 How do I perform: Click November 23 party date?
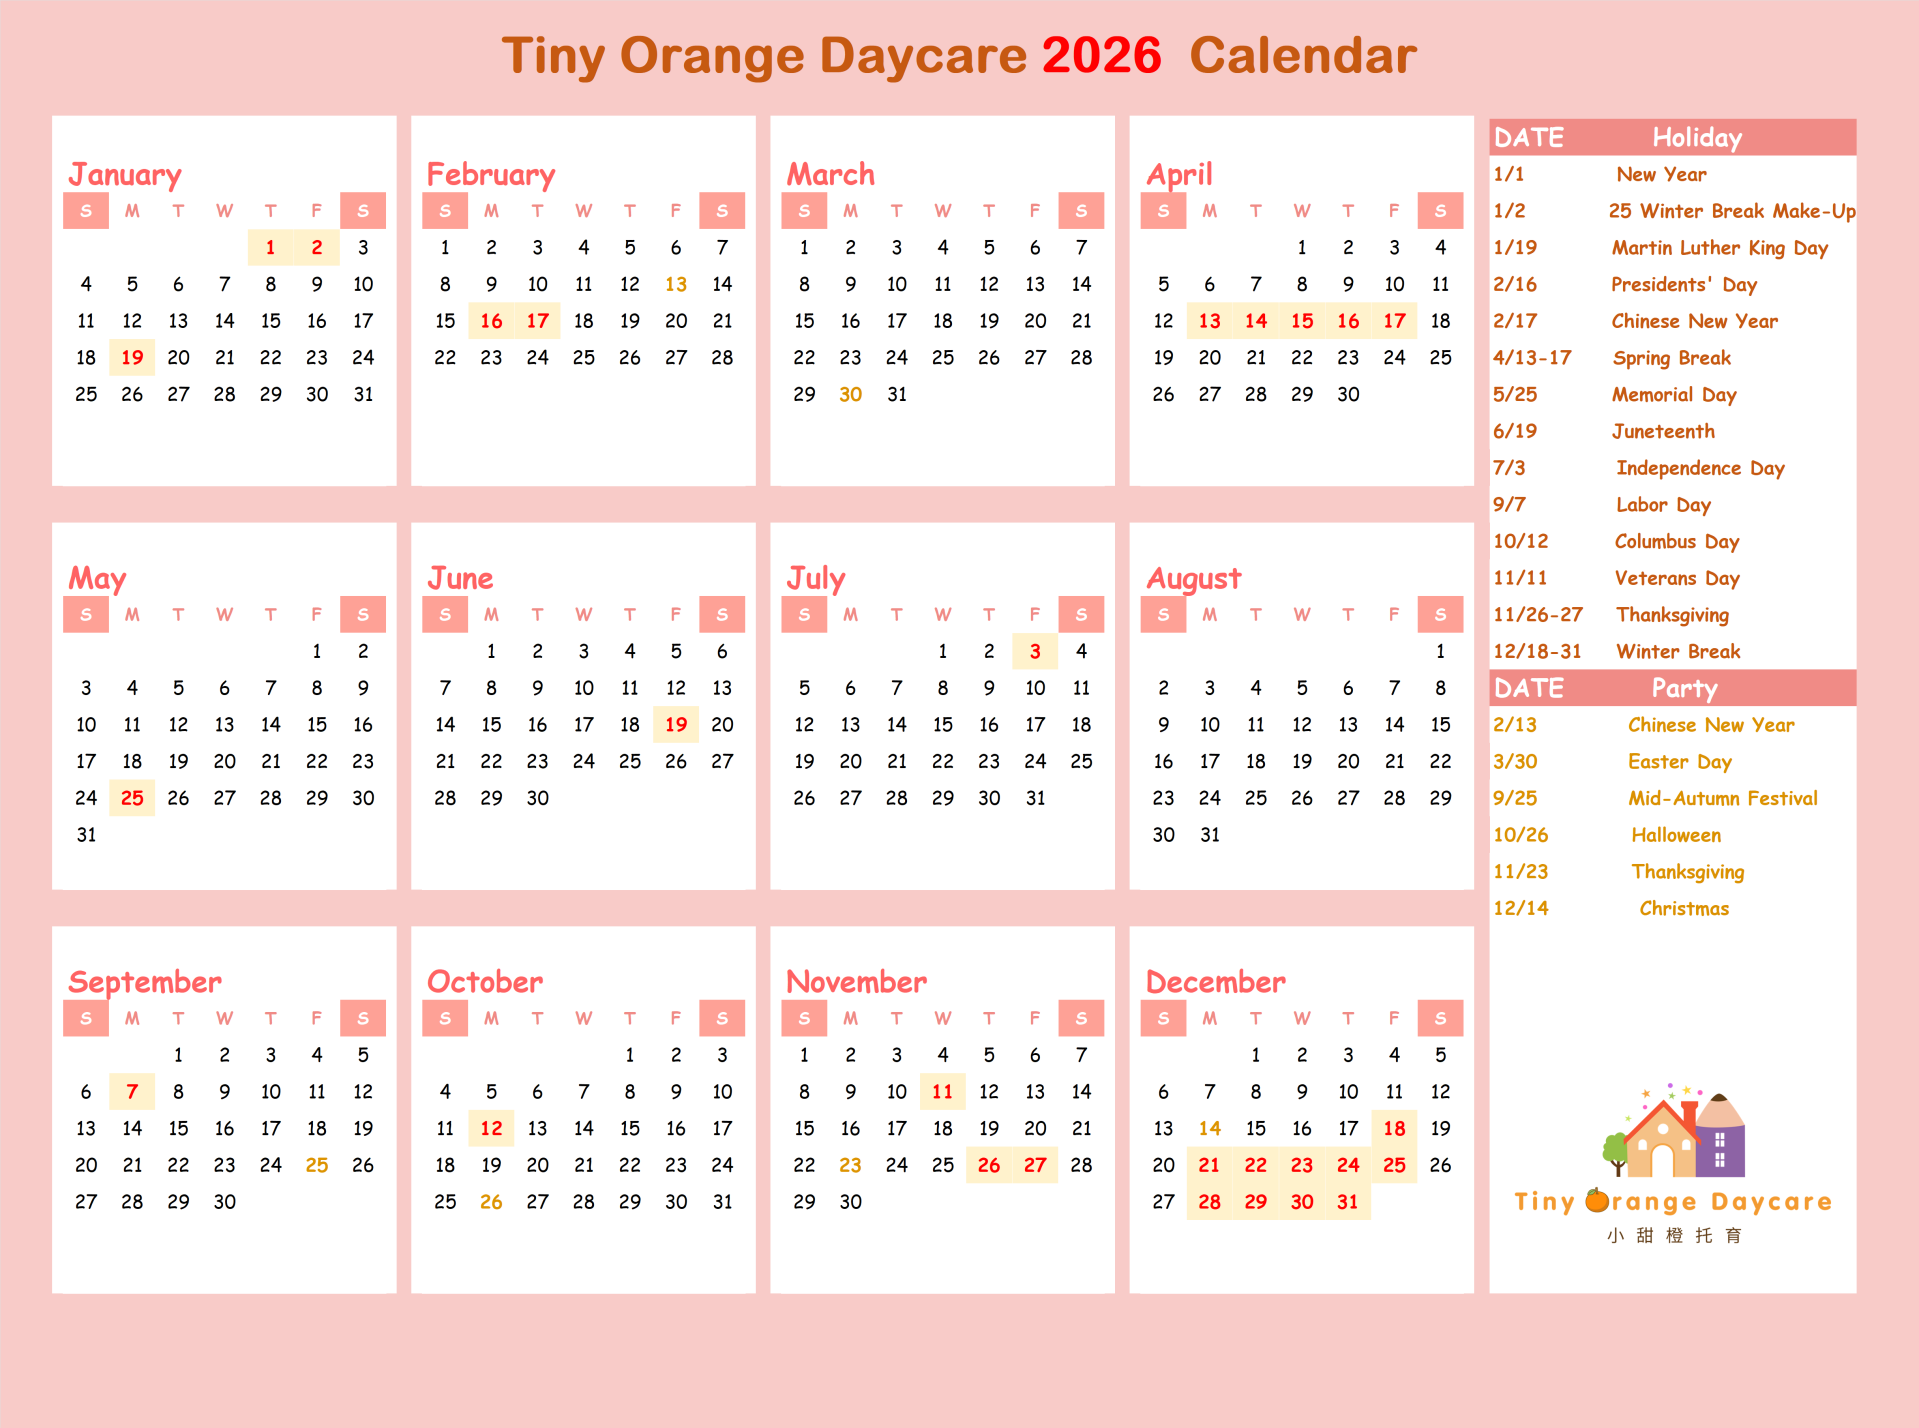(850, 1165)
